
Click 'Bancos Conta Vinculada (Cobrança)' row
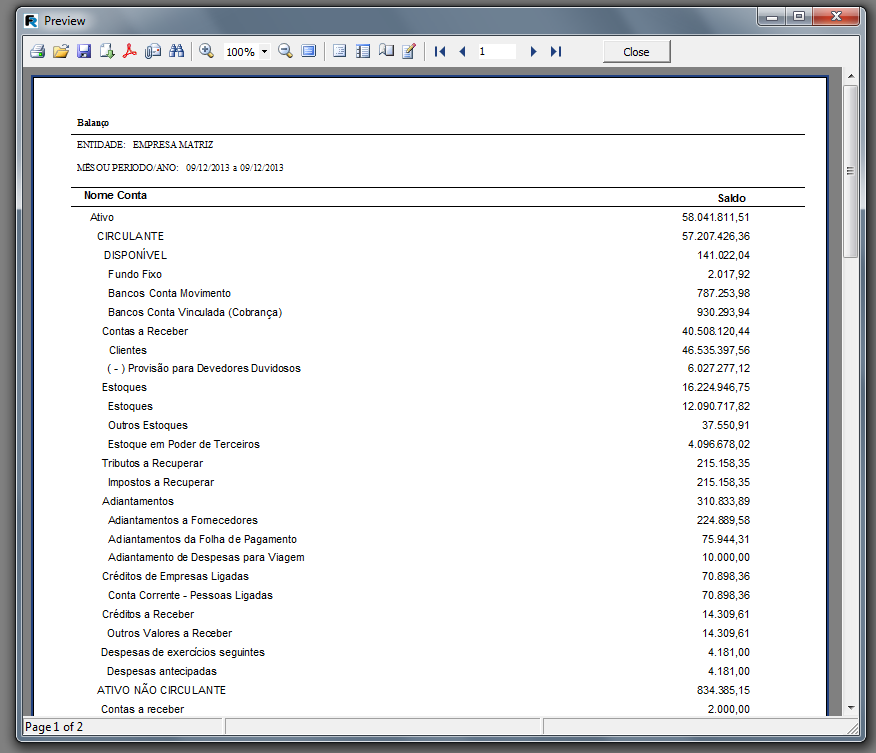[x=195, y=312]
